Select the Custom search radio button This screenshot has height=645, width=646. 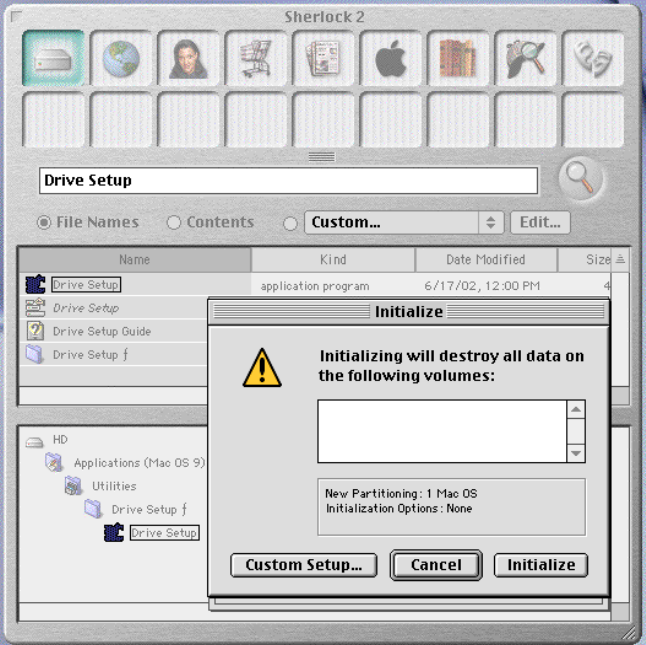tap(290, 224)
